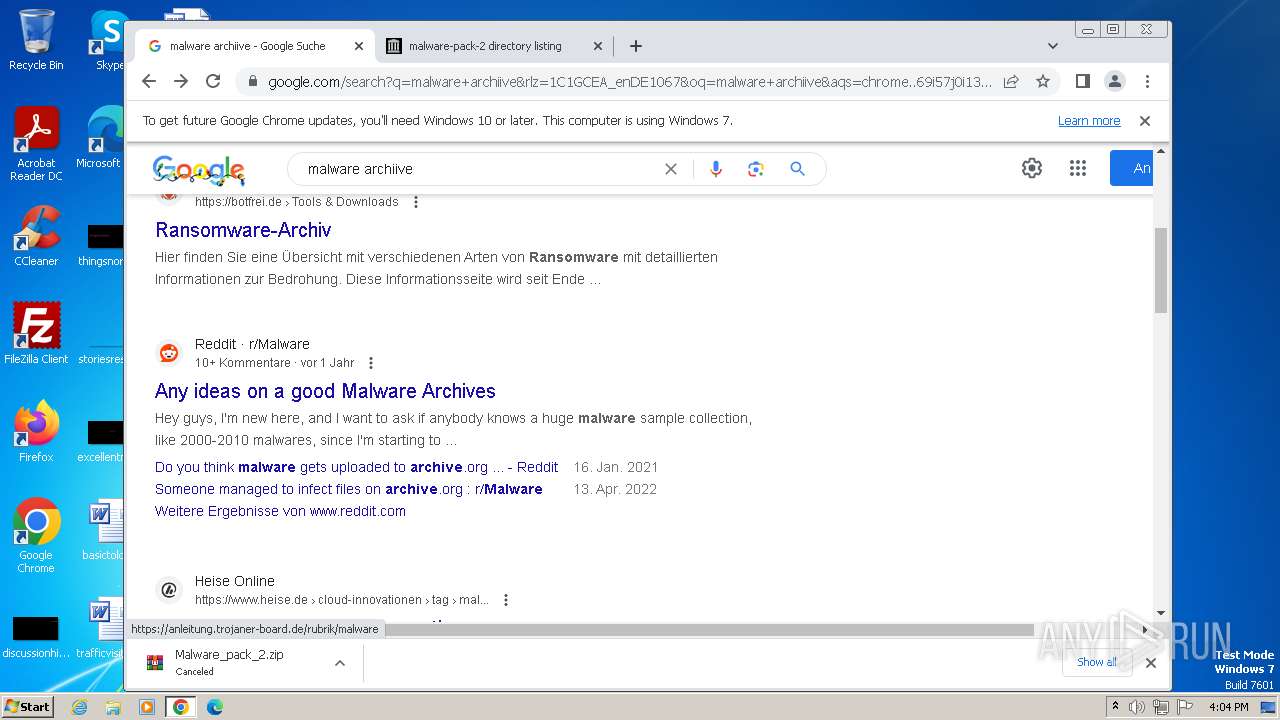Click the clock showing 4:04 PM
1280x720 pixels.
coord(1228,707)
